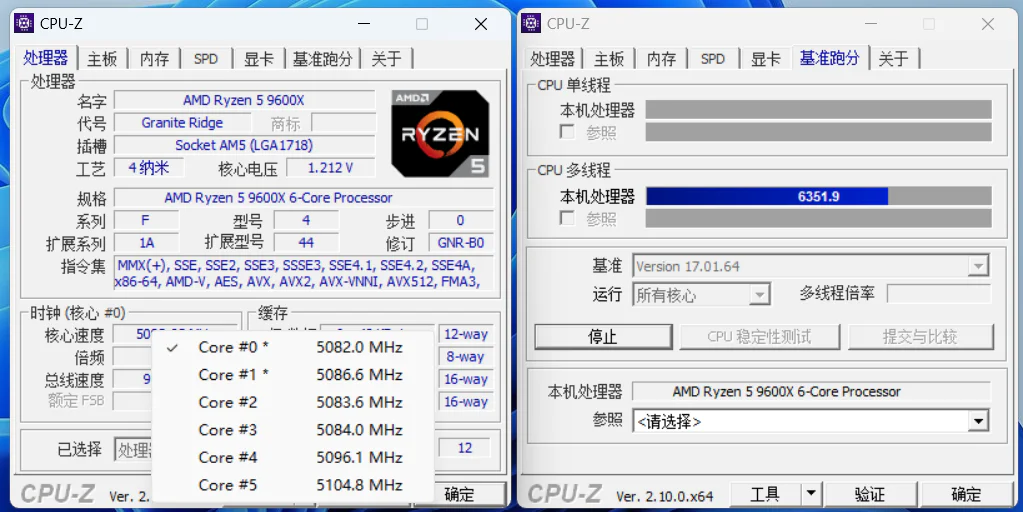The image size is (1023, 512).
Task: Click the 停止 button
Action: 603,337
